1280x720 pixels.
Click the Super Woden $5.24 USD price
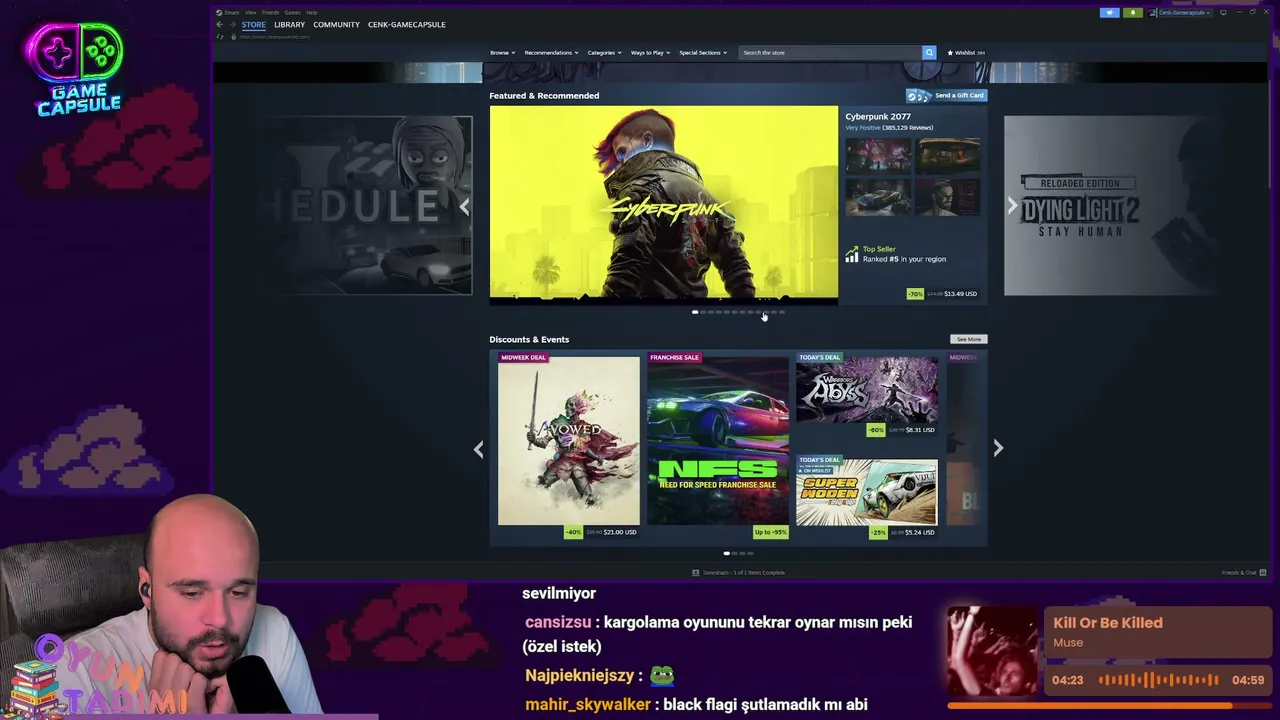[920, 532]
